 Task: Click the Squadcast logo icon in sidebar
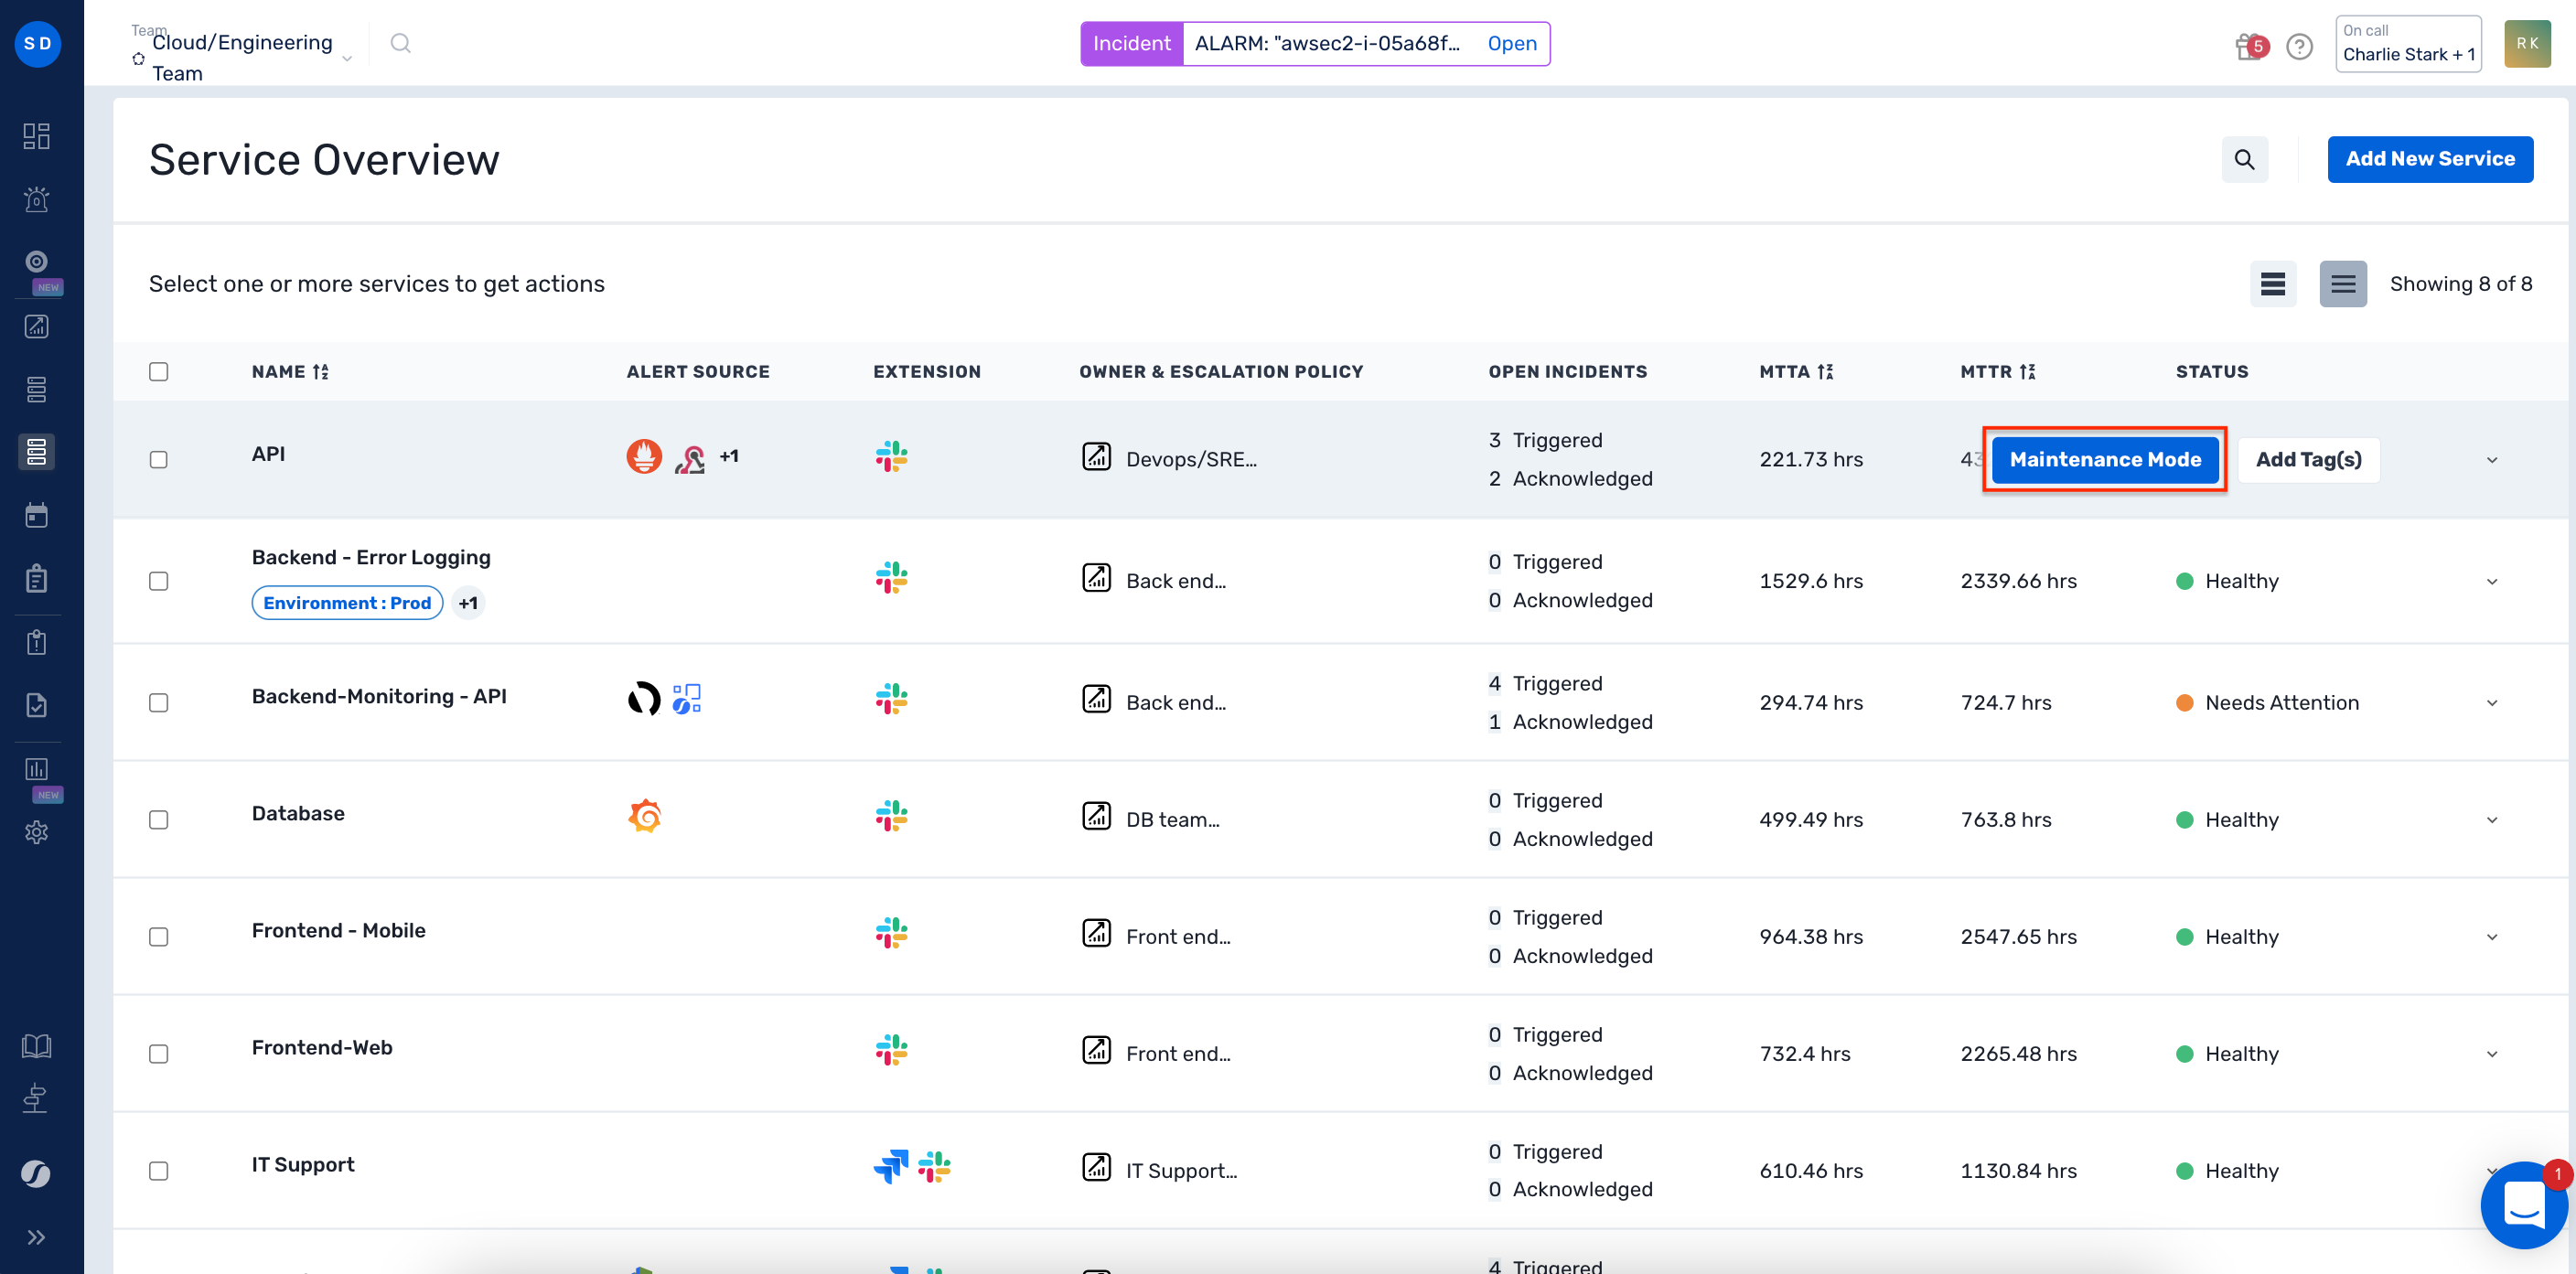click(x=36, y=1173)
